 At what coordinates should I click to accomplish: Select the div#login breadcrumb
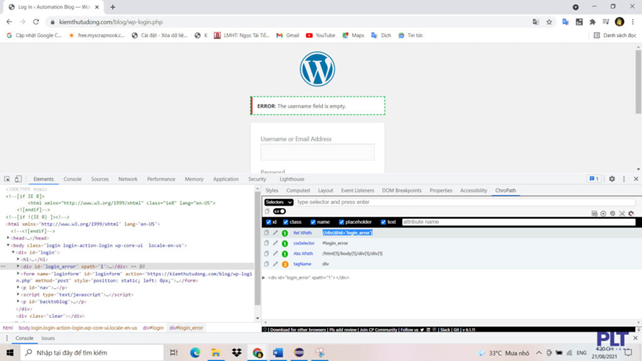click(153, 328)
